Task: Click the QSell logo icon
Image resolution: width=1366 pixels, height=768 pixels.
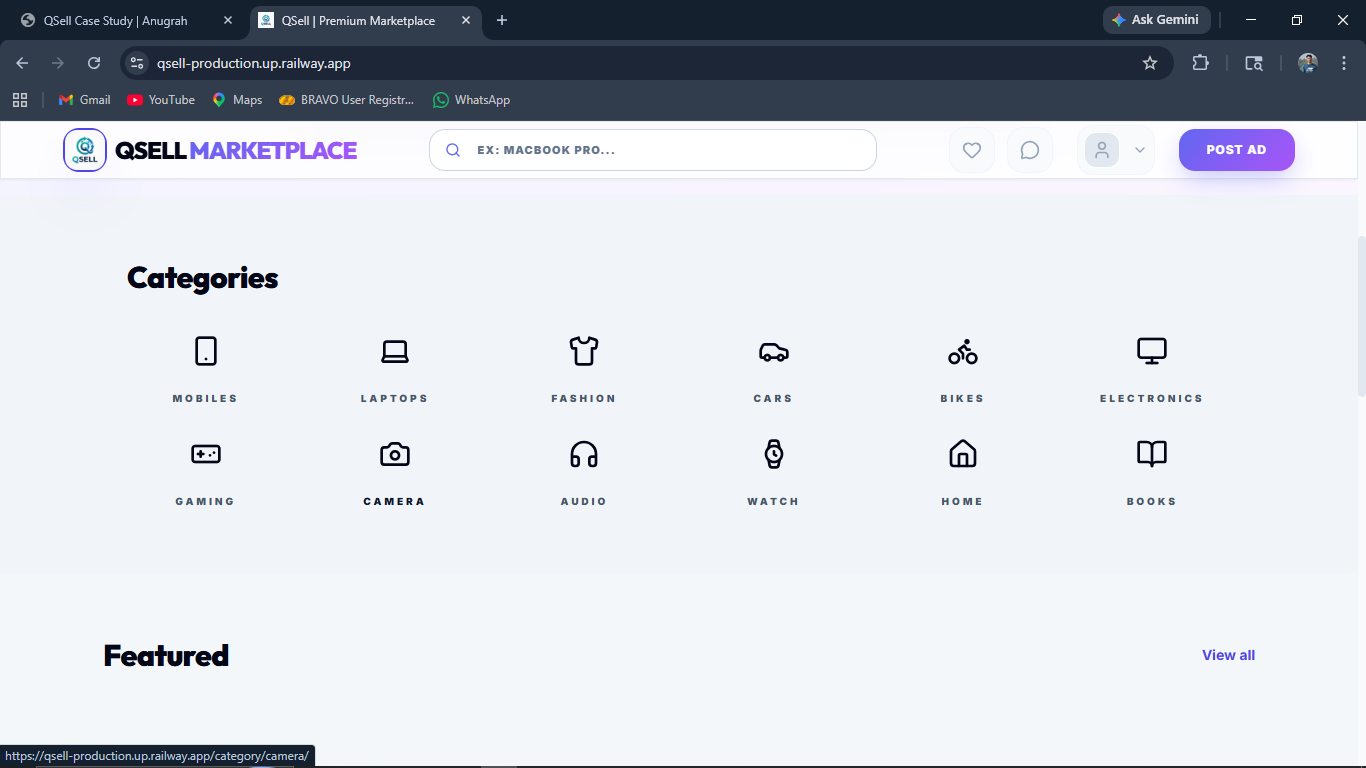Action: coord(85,150)
